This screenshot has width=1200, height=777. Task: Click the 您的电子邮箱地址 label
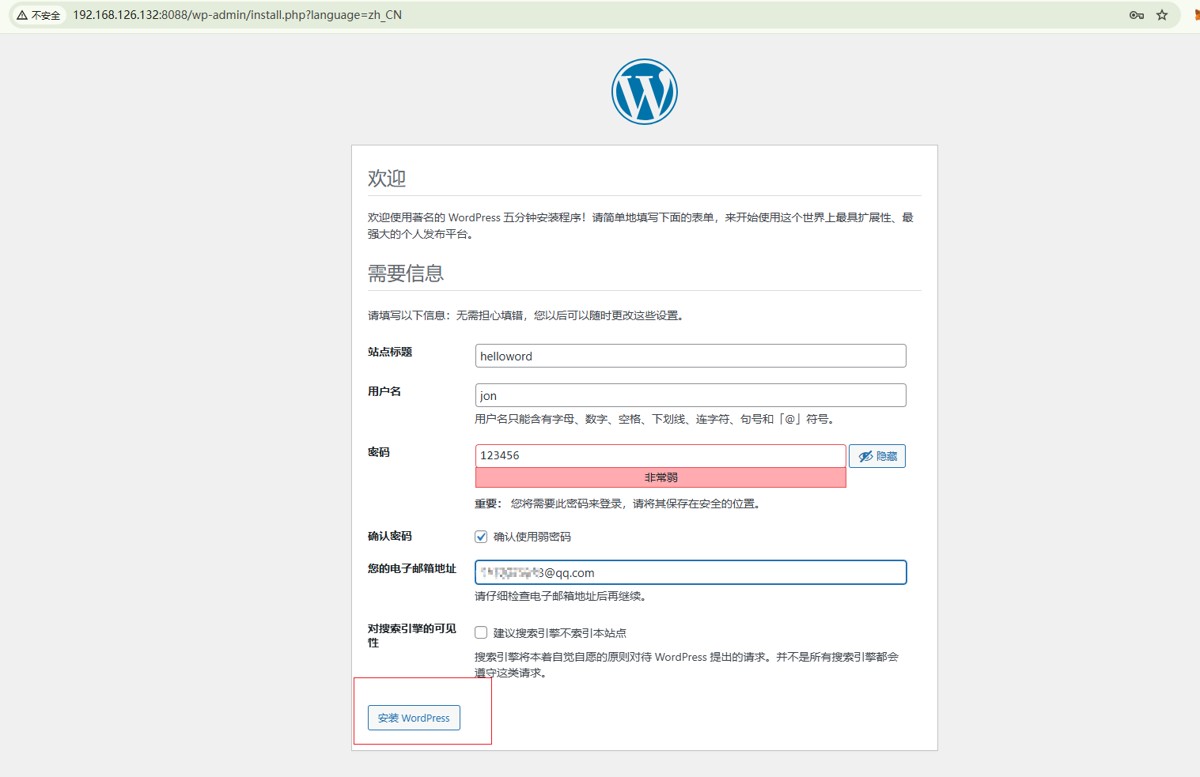(412, 569)
